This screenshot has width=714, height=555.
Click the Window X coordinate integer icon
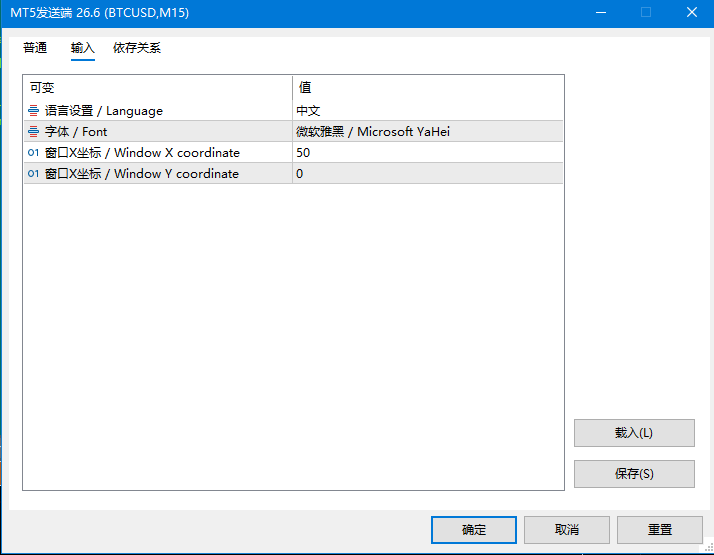click(x=33, y=153)
